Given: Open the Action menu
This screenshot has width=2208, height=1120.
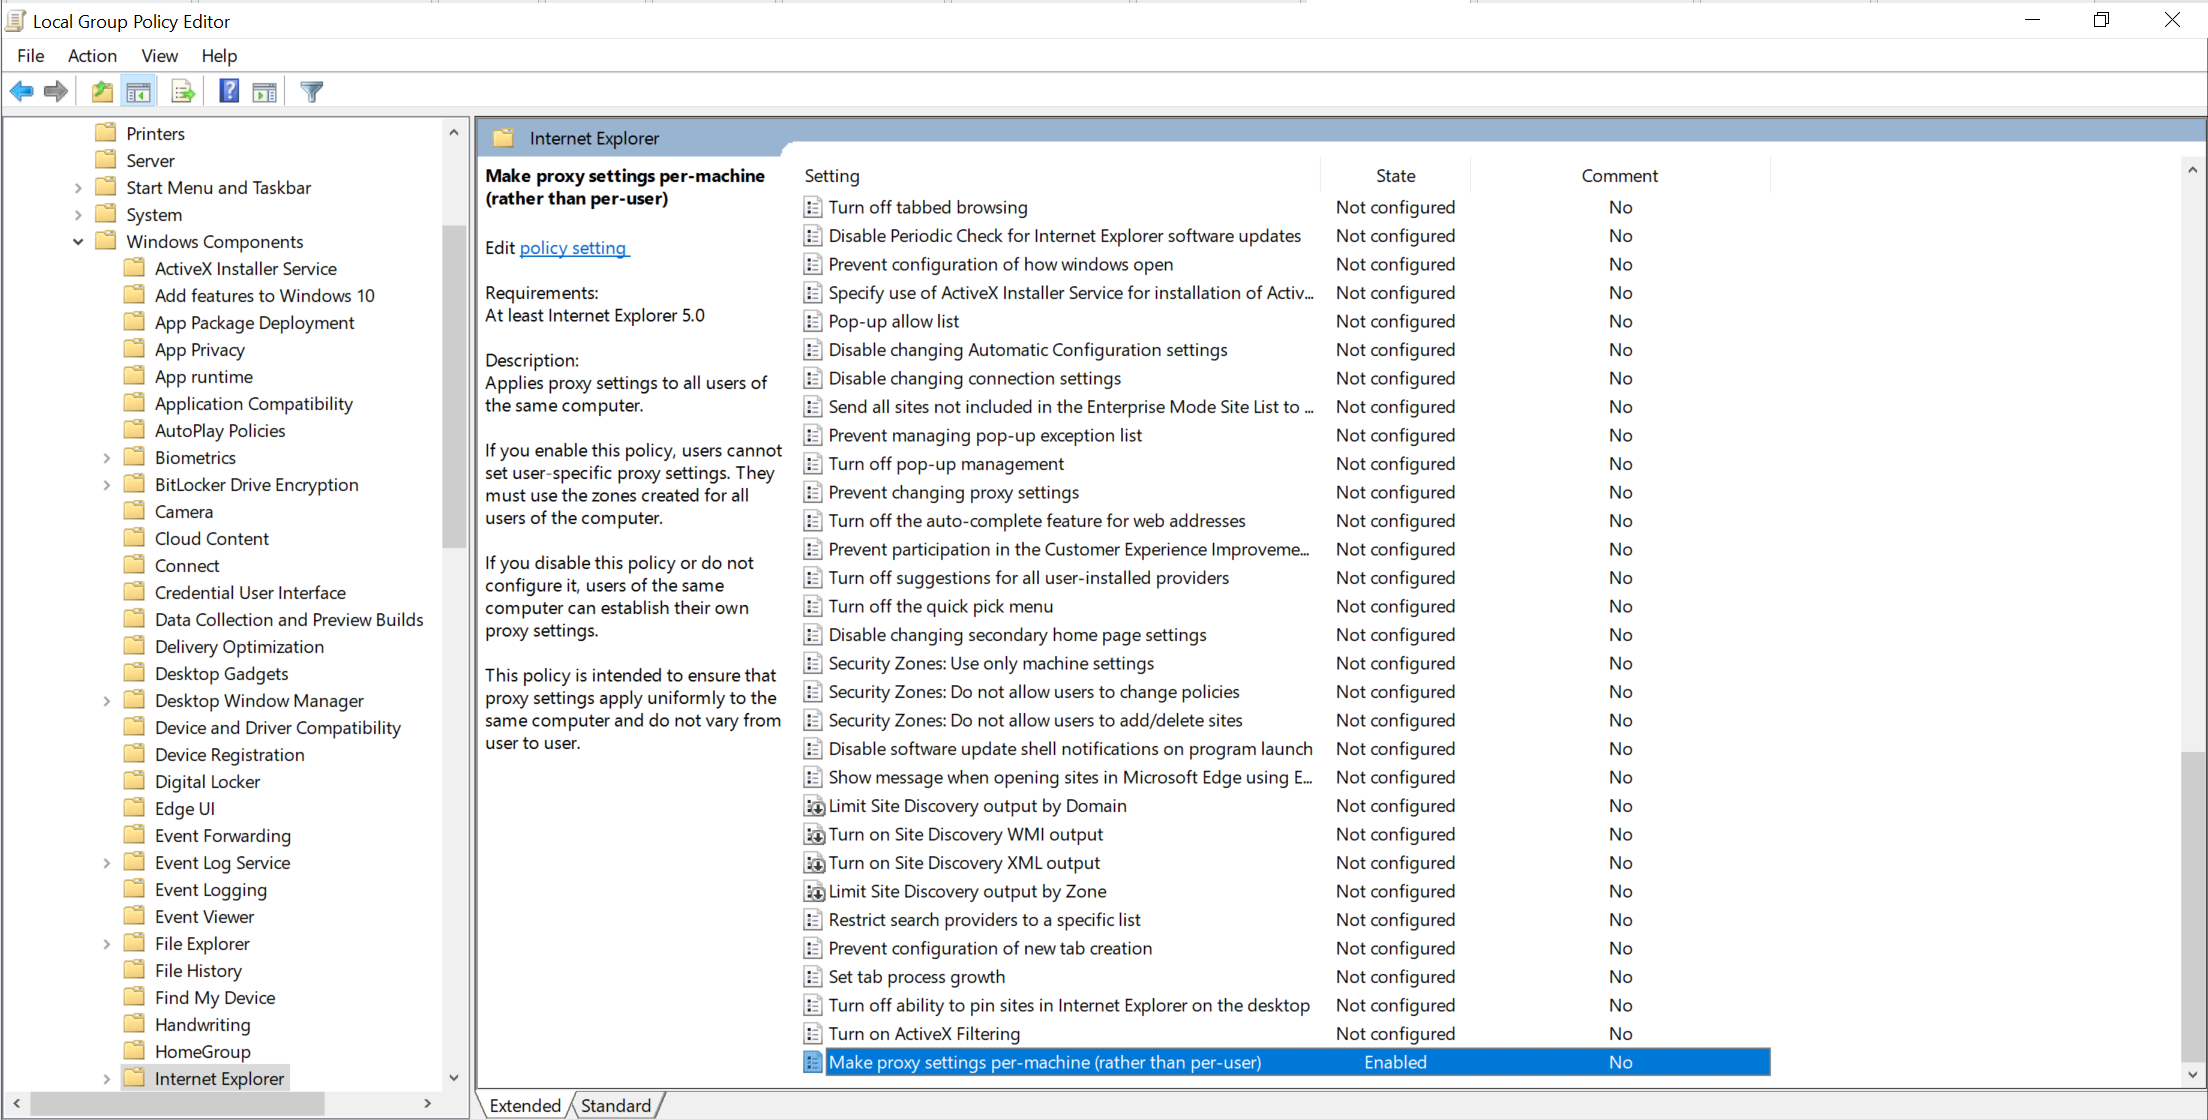Looking at the screenshot, I should [92, 55].
